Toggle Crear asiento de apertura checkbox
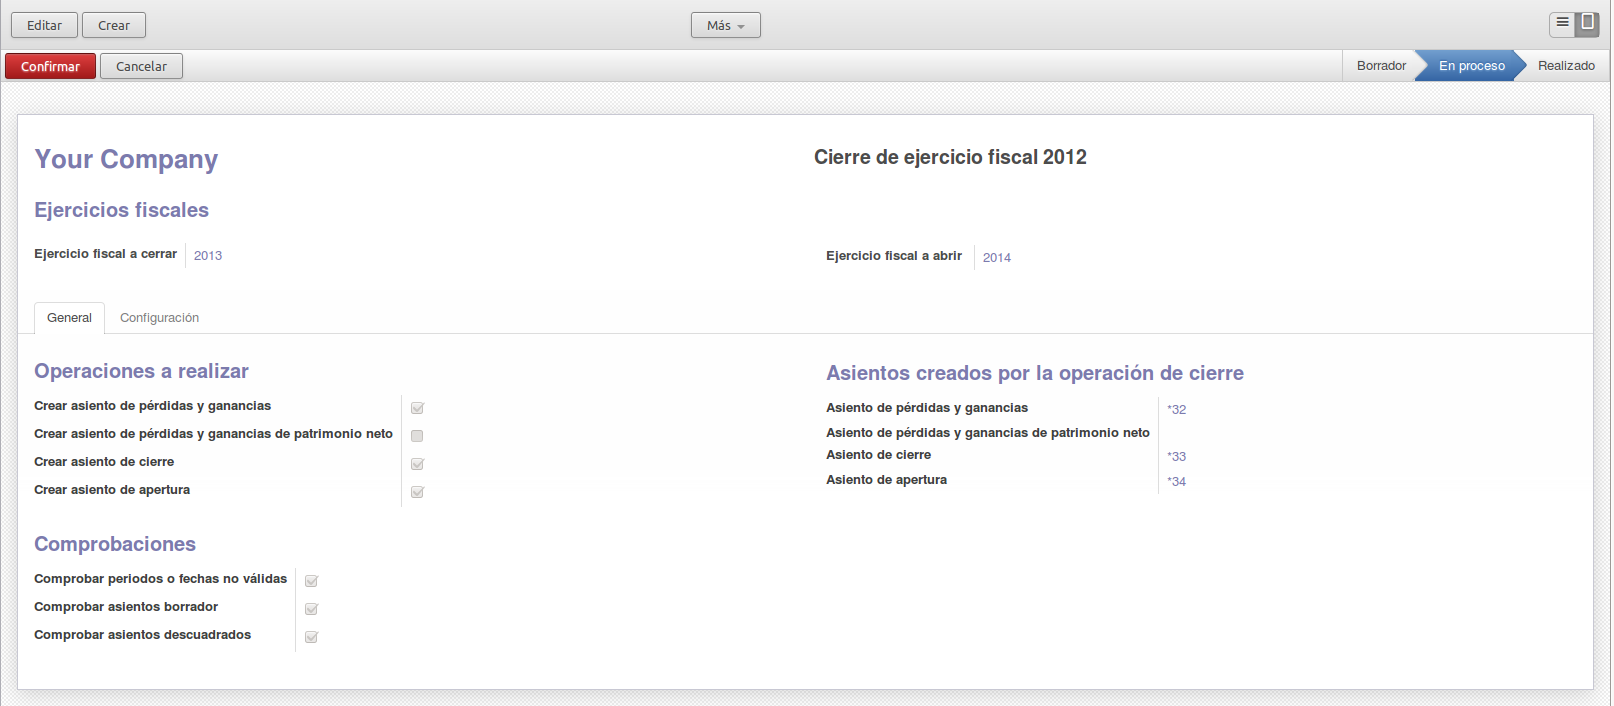Image resolution: width=1614 pixels, height=706 pixels. click(x=417, y=492)
